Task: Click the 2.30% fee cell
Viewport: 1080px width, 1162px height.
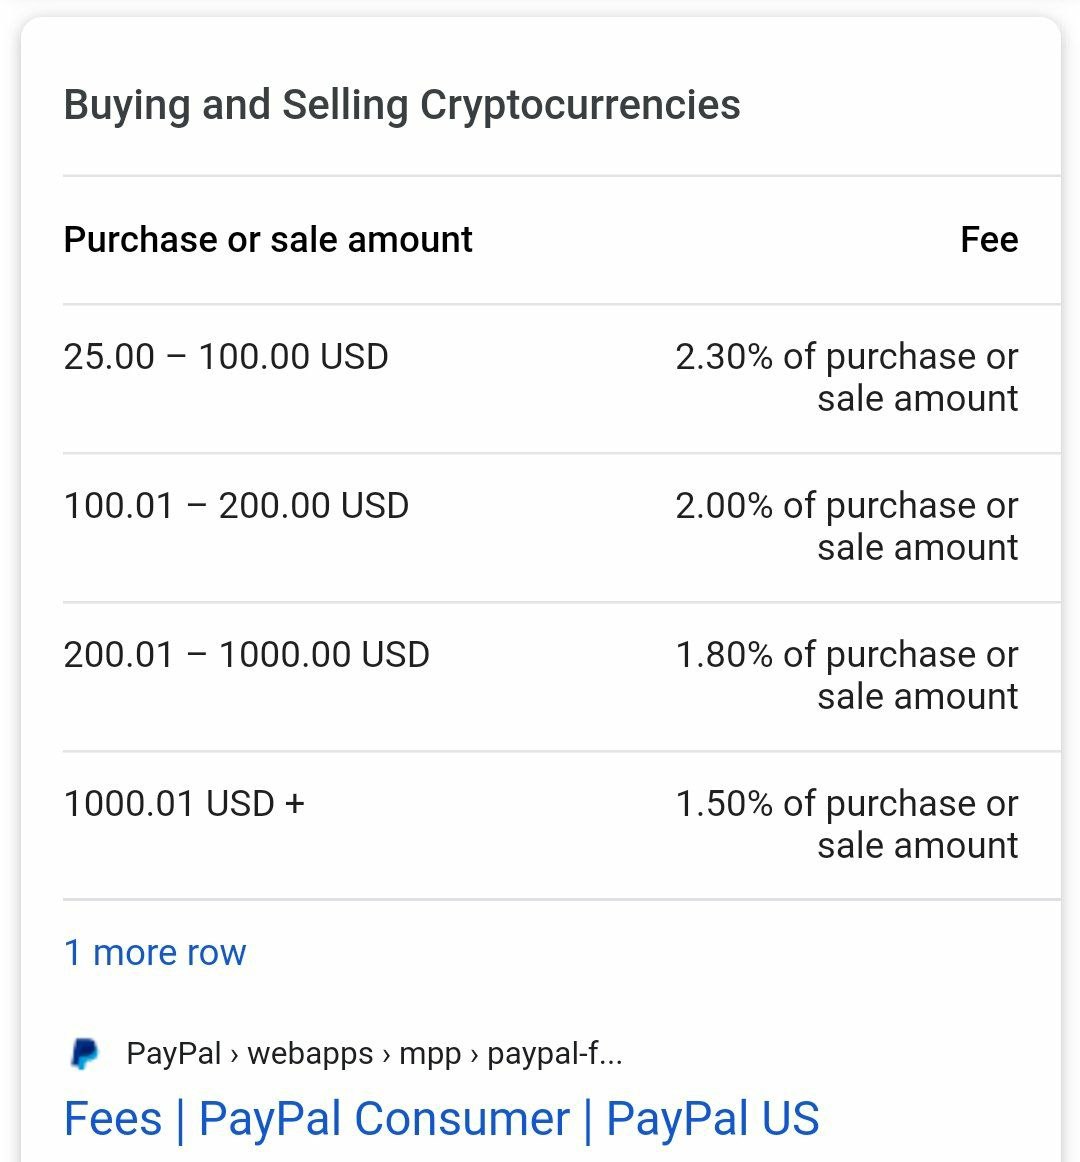Action: (847, 377)
